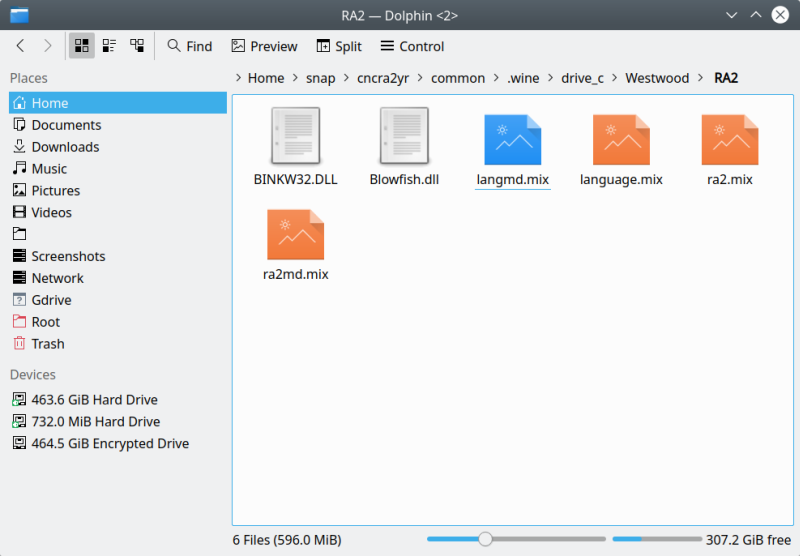
Task: Click RA2 breadcrumb folder name
Action: [726, 78]
